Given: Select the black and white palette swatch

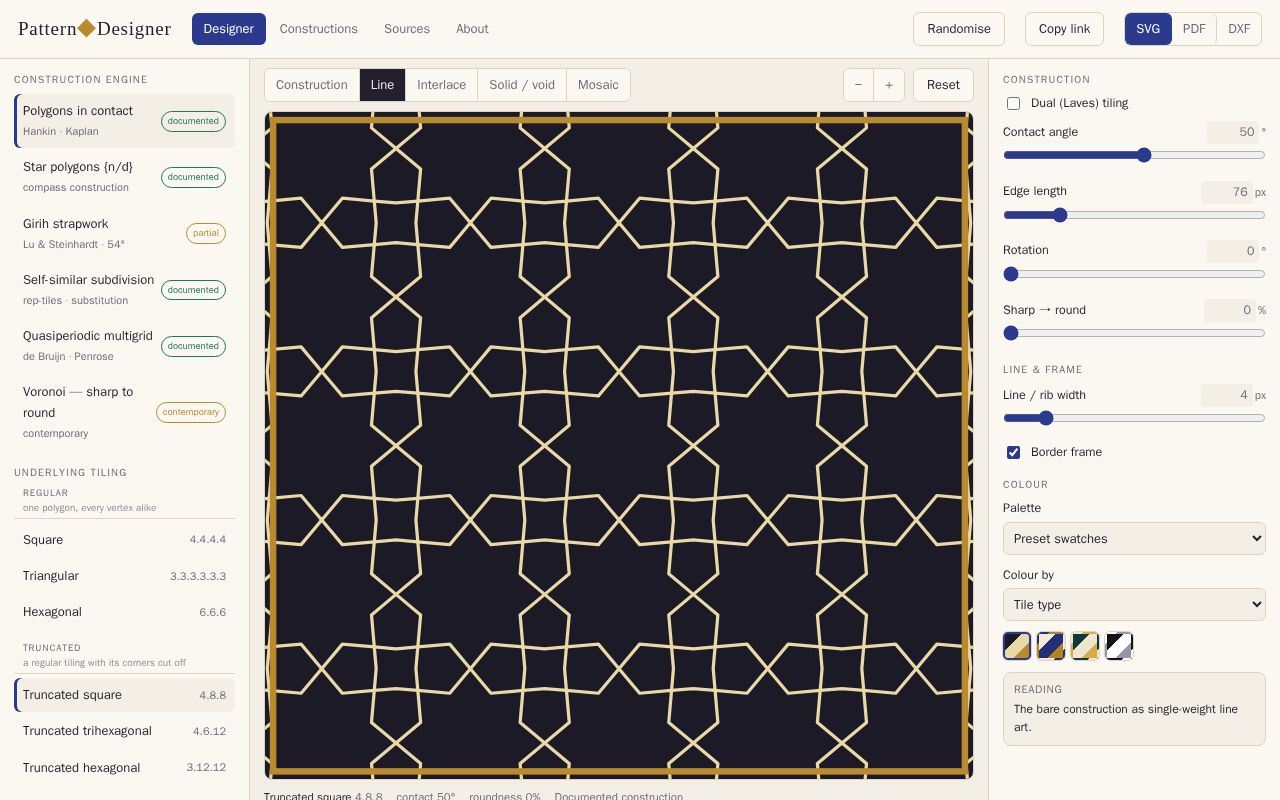Looking at the screenshot, I should [1119, 646].
